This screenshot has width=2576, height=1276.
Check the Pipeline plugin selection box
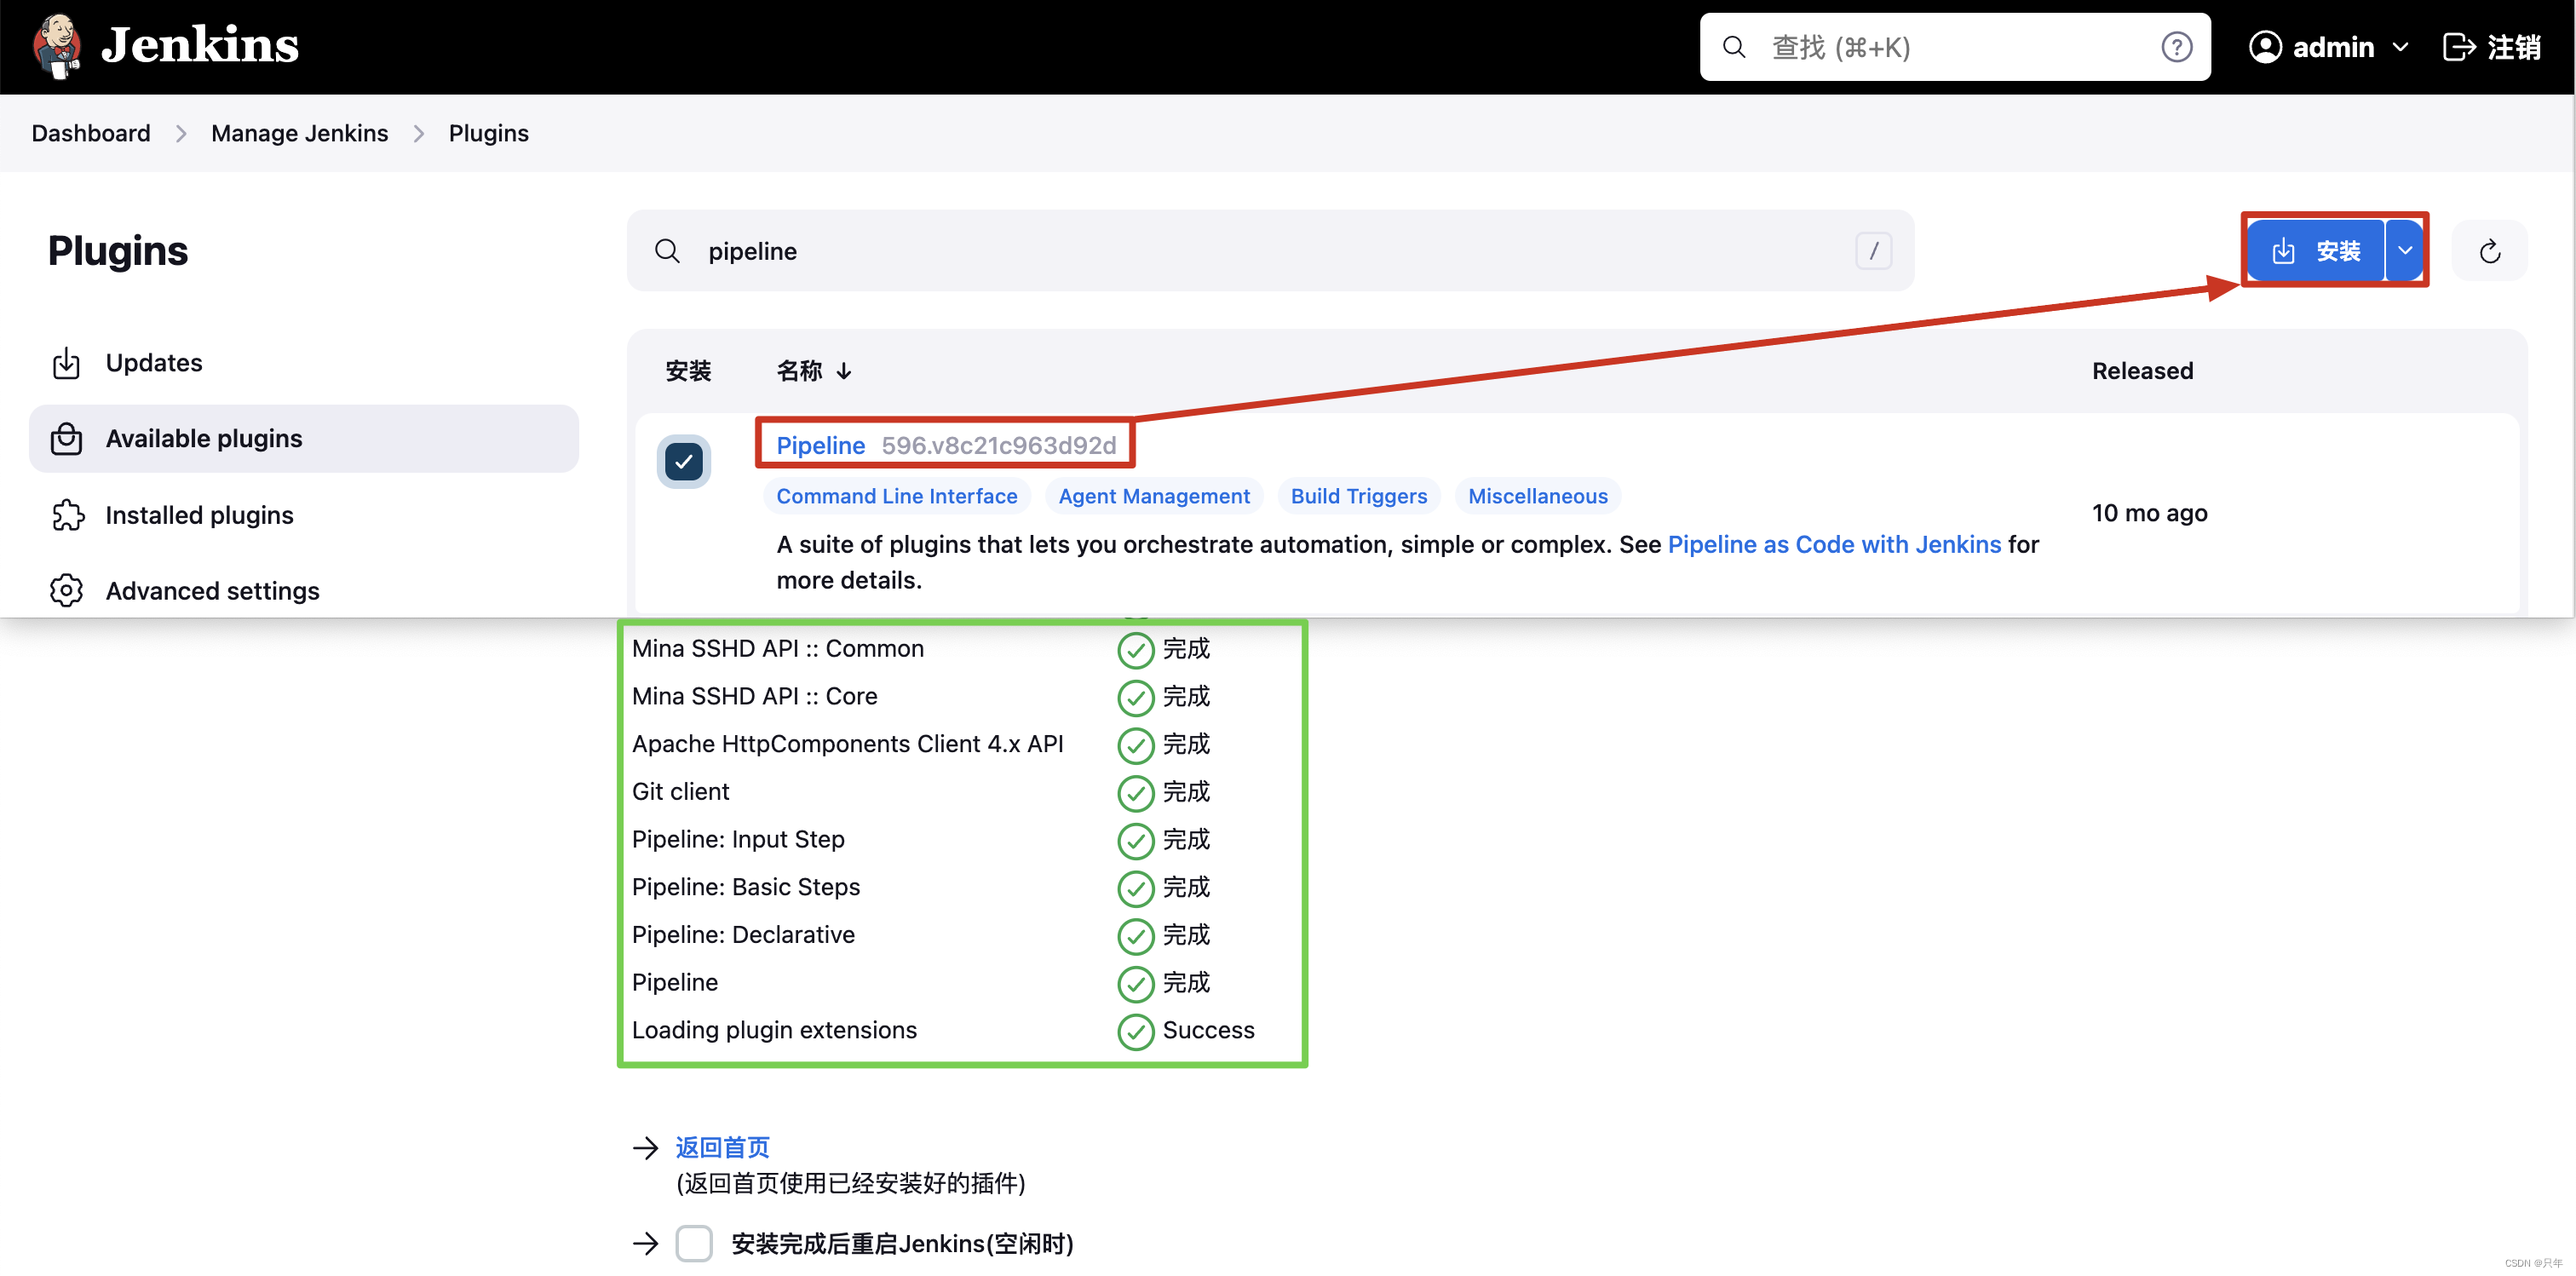[x=685, y=463]
